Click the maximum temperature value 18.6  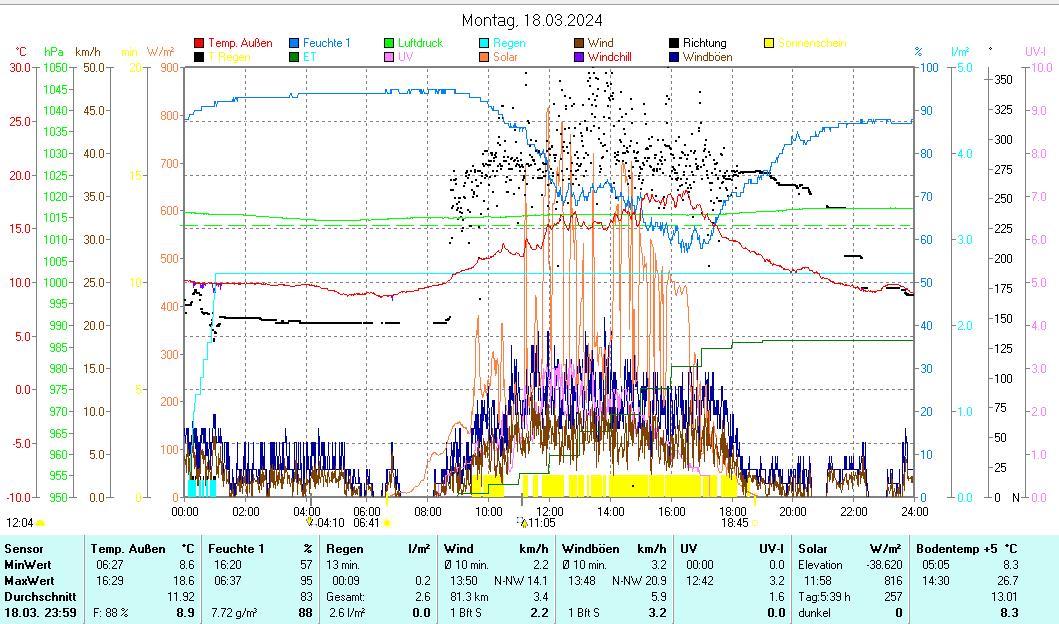coord(186,581)
